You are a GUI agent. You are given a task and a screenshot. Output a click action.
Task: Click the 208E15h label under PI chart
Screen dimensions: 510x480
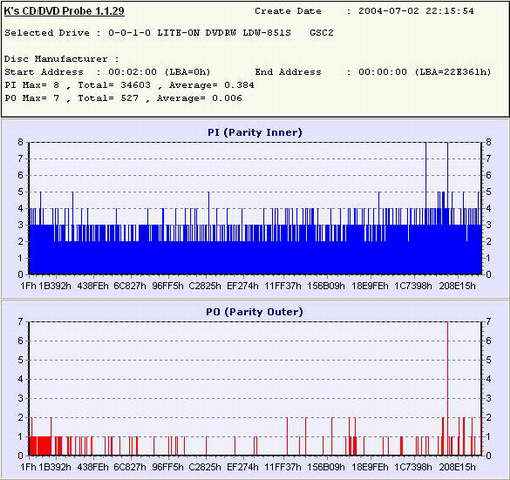457,286
